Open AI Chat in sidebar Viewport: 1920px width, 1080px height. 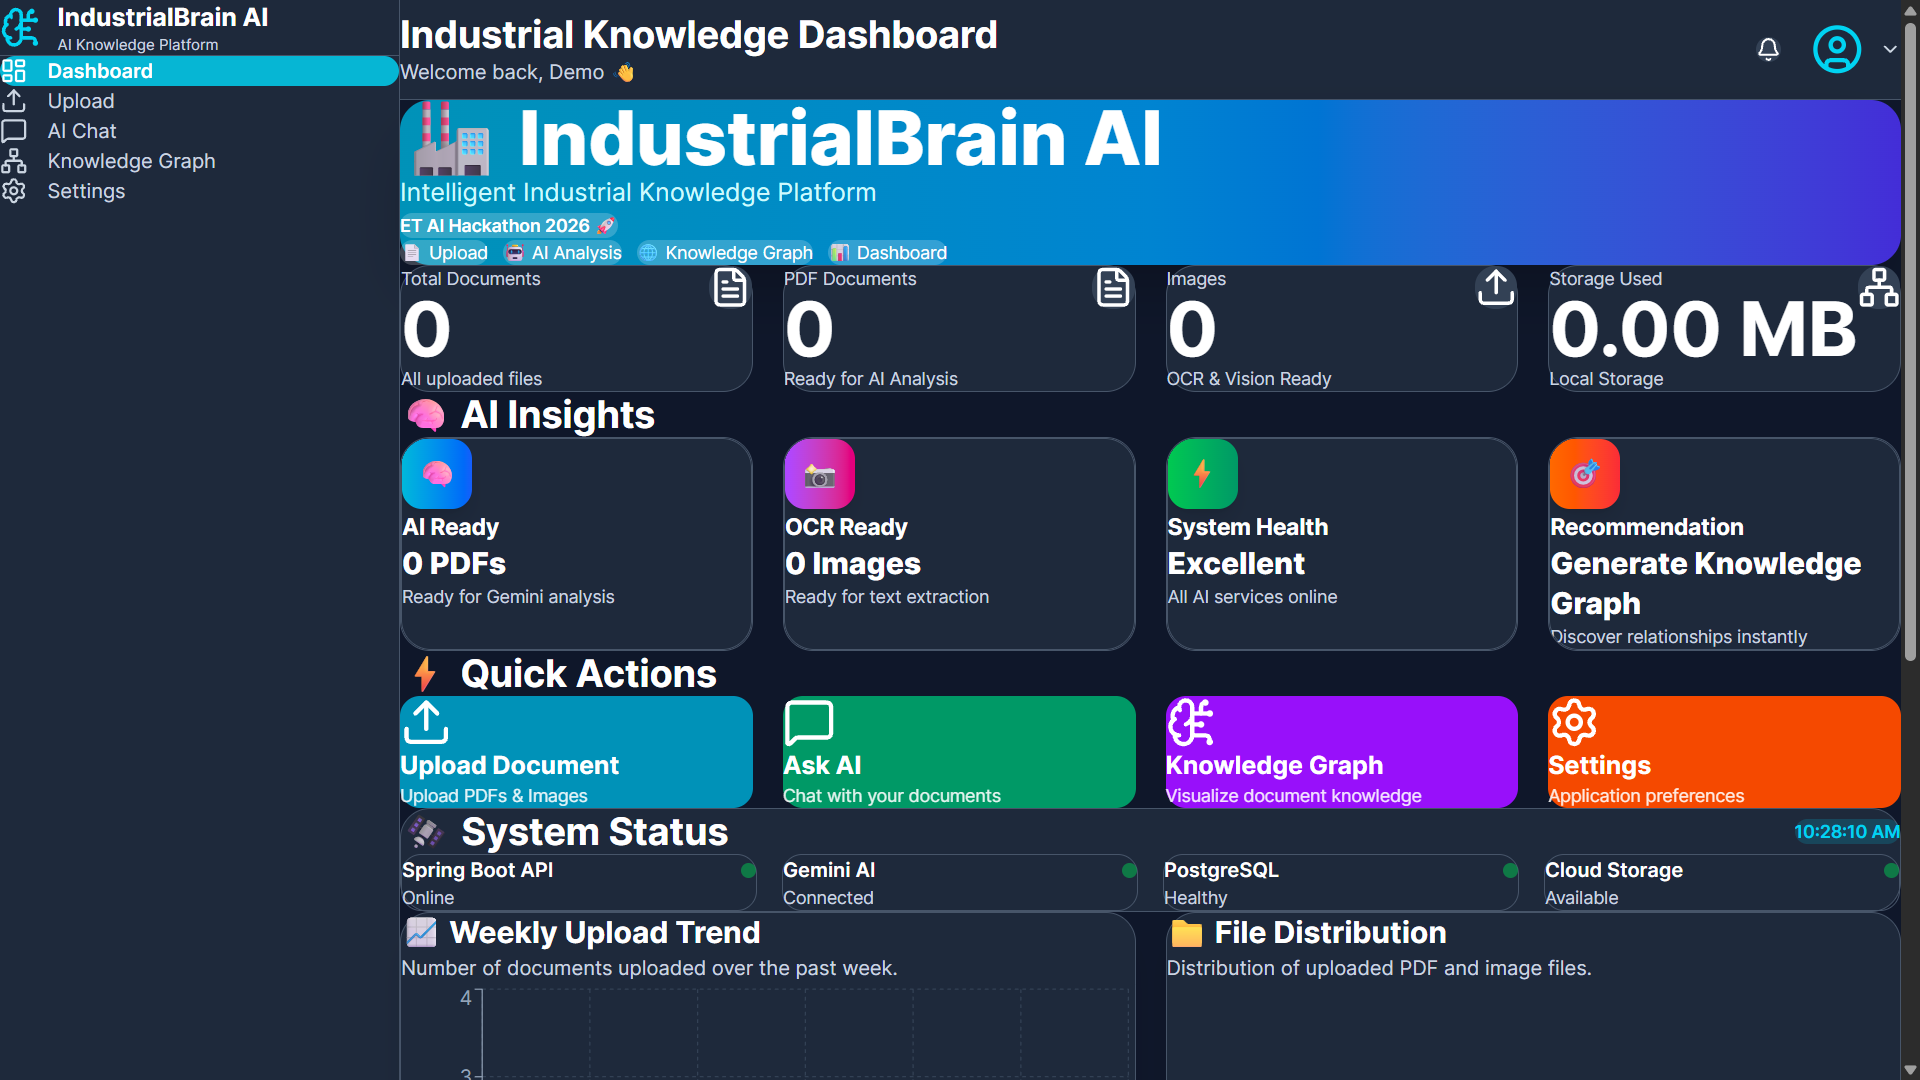[199, 131]
